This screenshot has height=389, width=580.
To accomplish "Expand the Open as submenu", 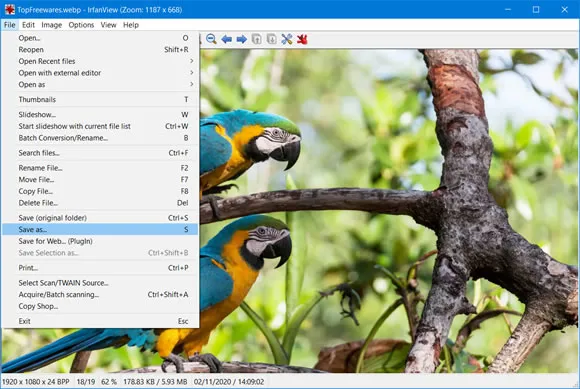I will click(x=100, y=84).
